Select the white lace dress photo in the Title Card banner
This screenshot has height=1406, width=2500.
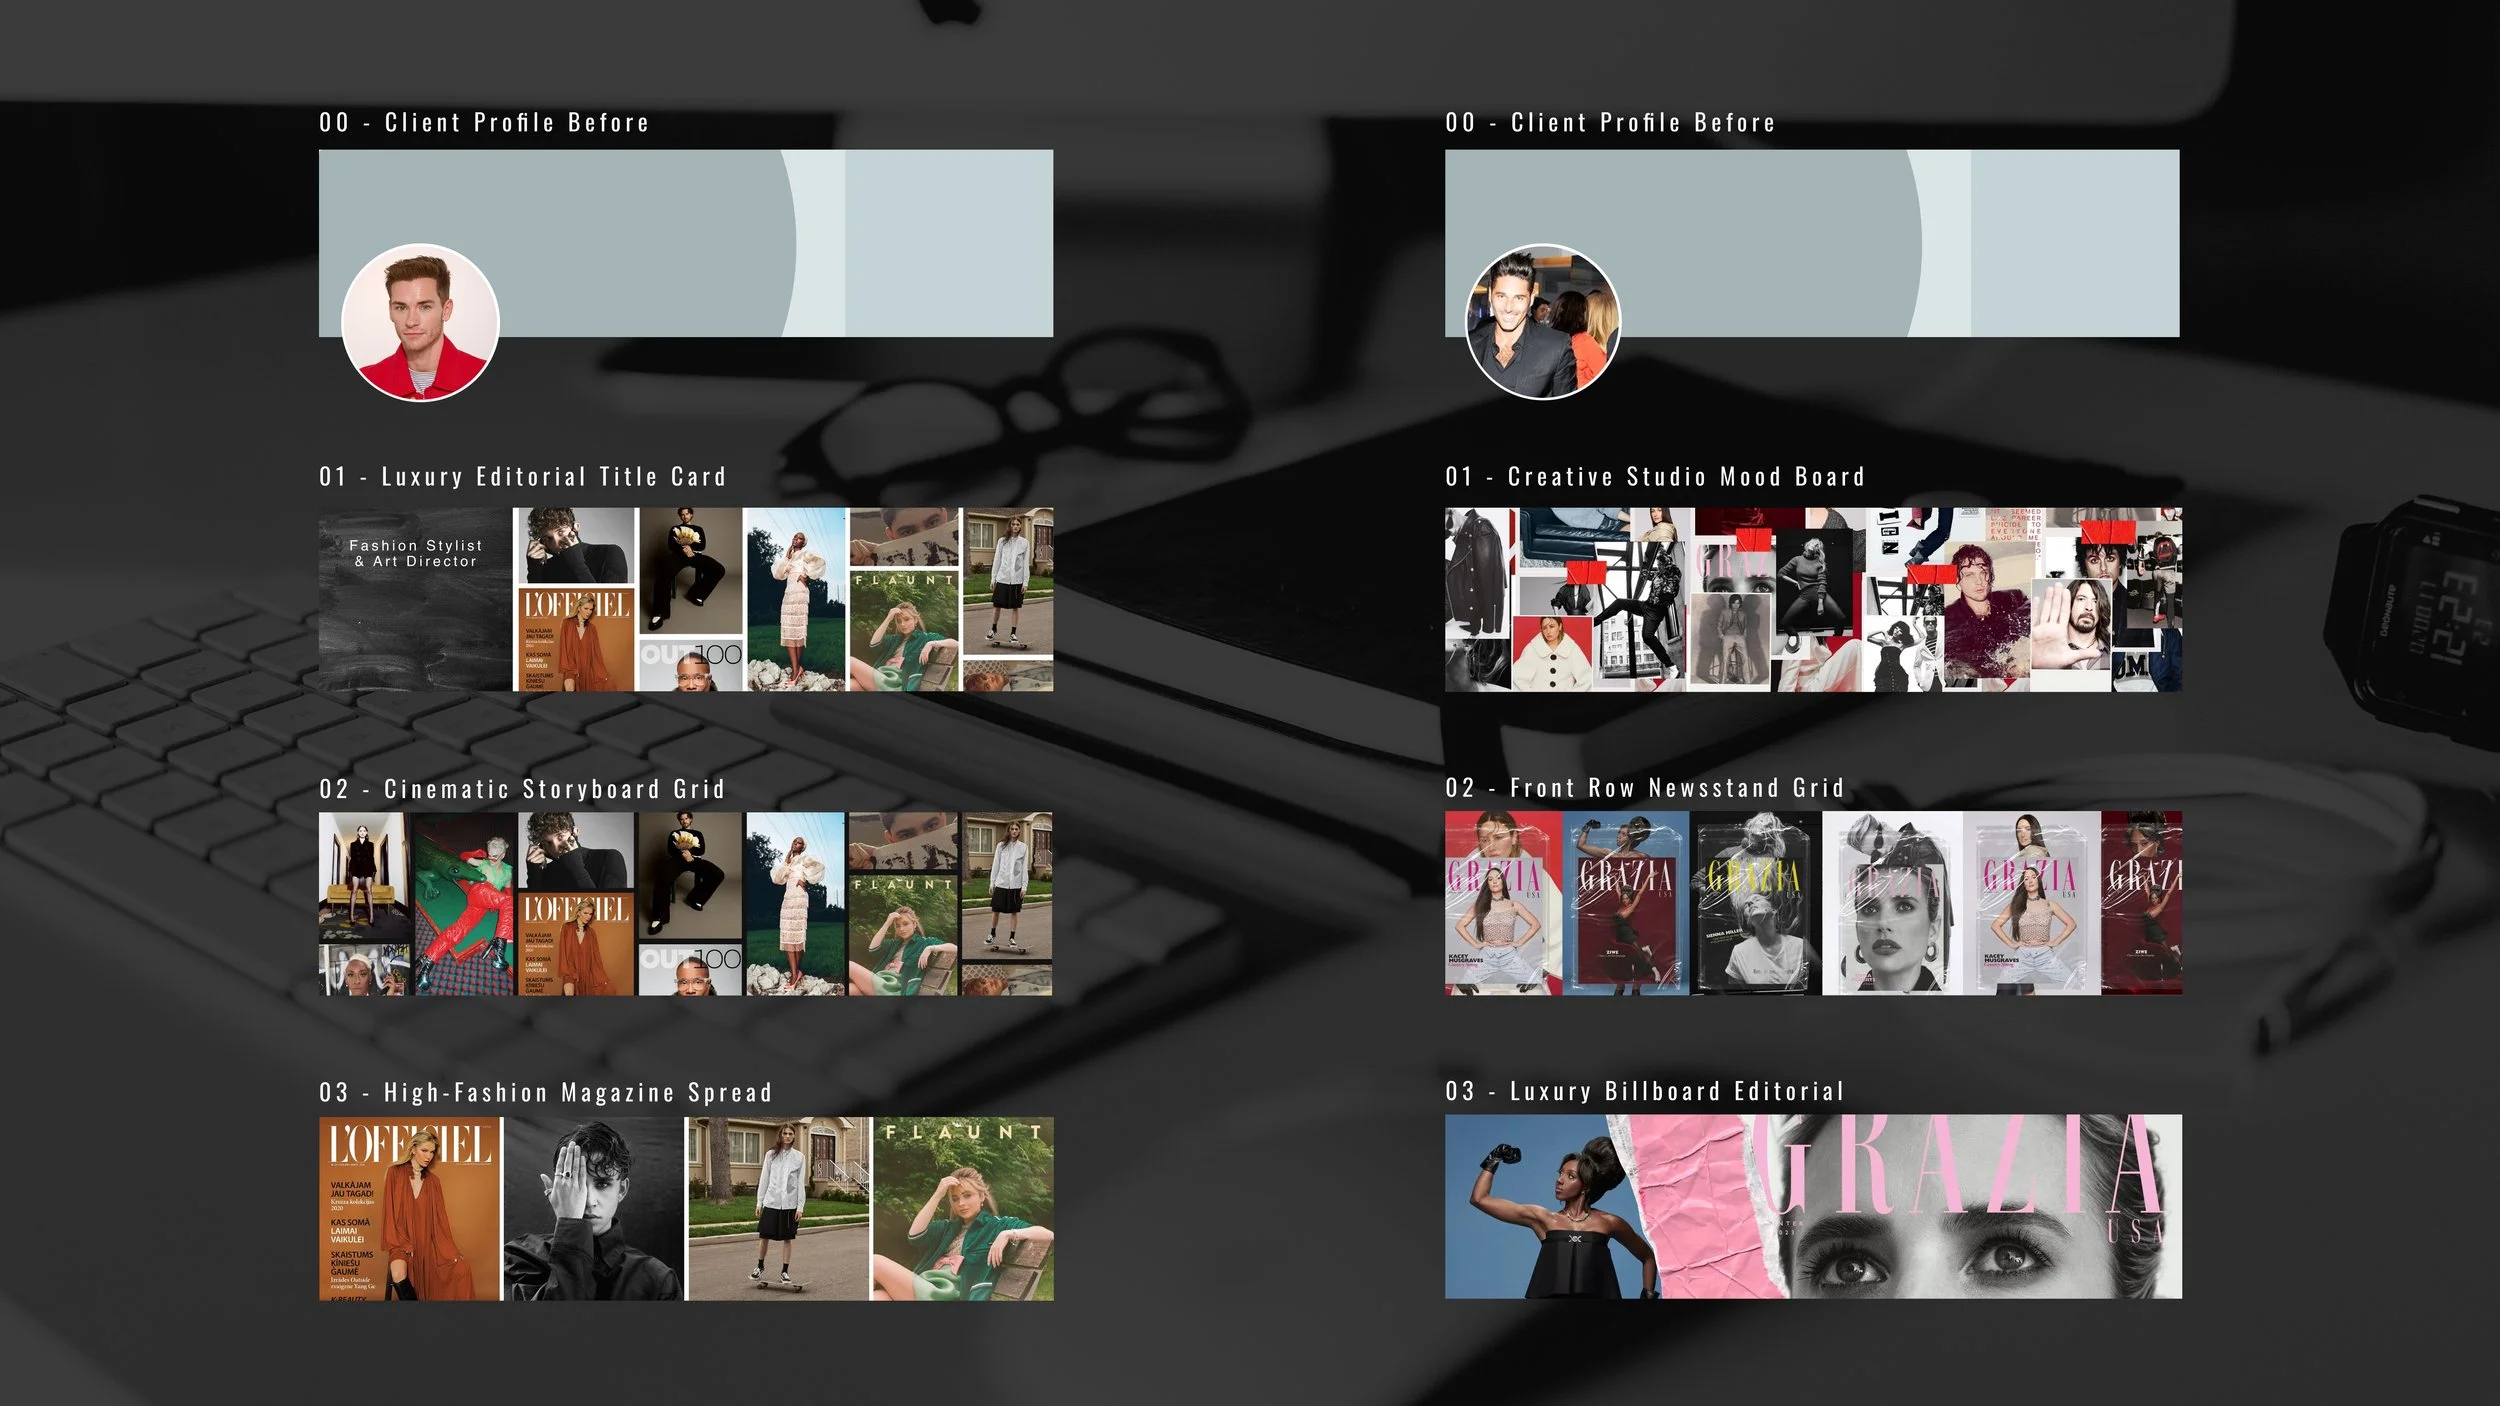[795, 599]
